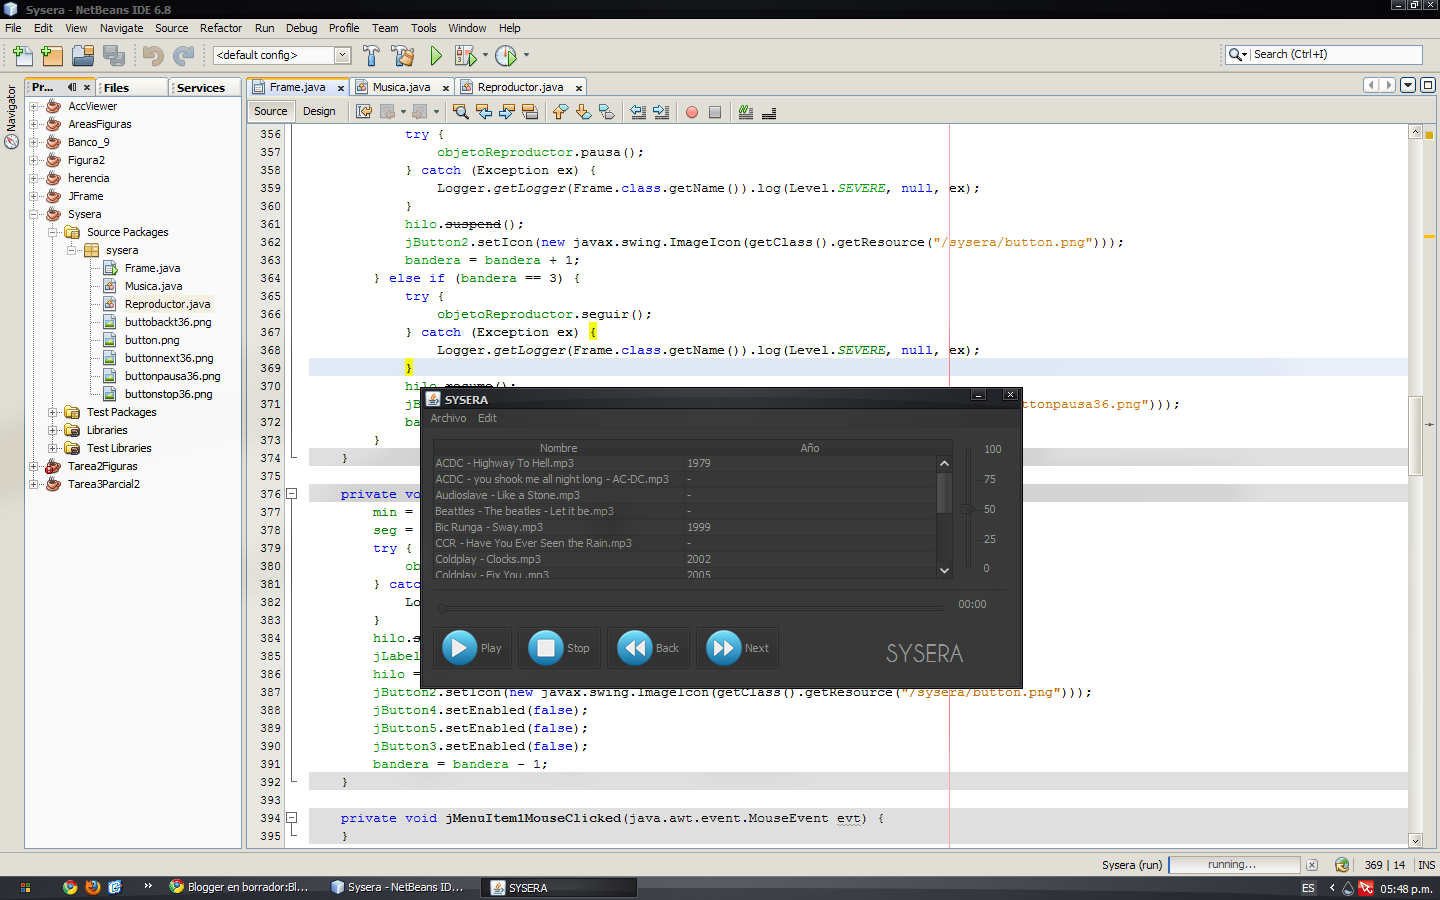Click Stop button in SYSERA player
This screenshot has height=900, width=1440.
pyautogui.click(x=560, y=648)
